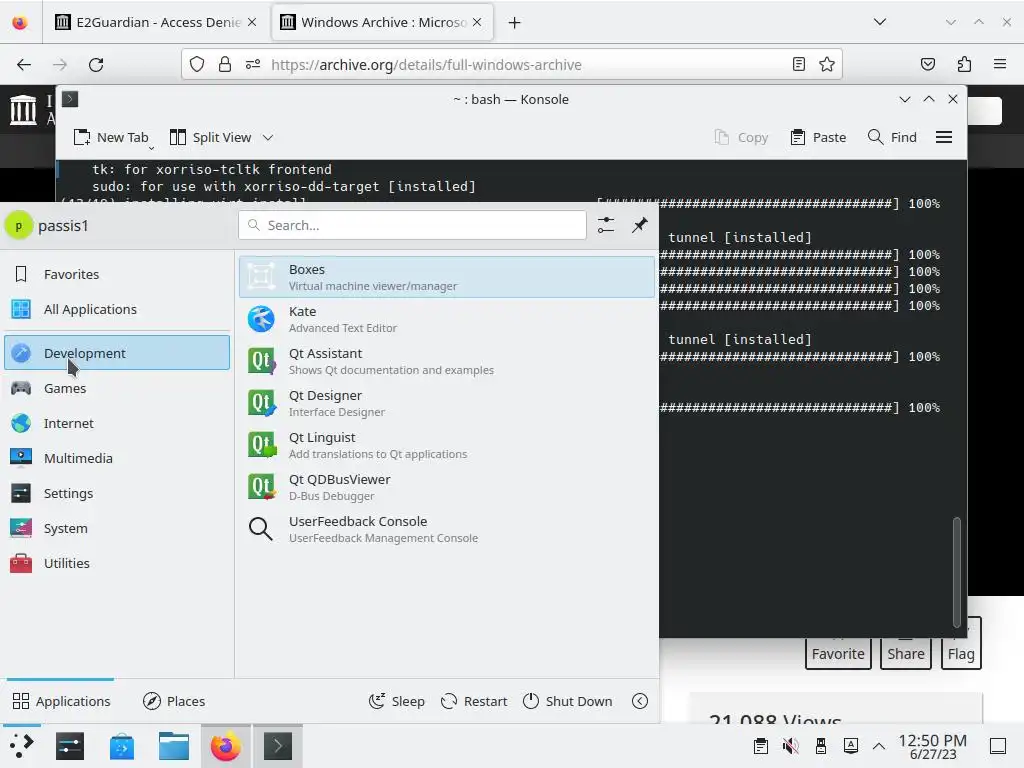Open Firefox list all tabs dropdown
The image size is (1024, 768).
(x=880, y=22)
